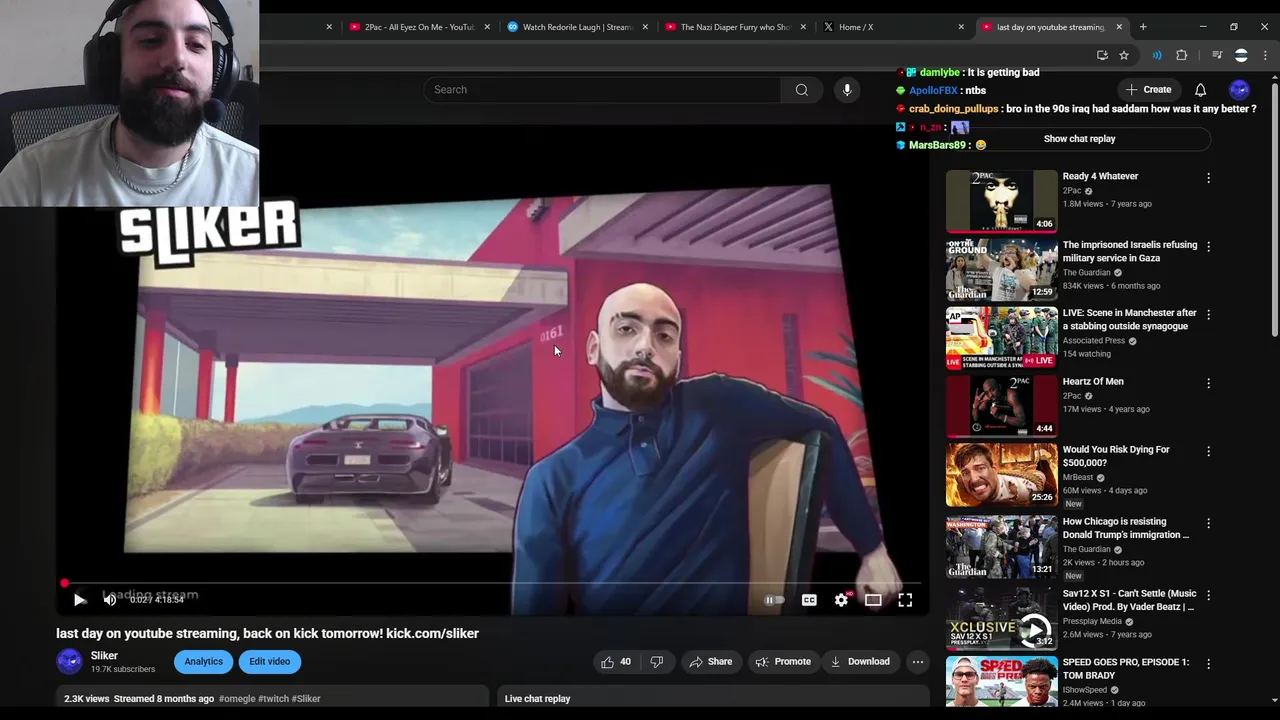The width and height of the screenshot is (1280, 720).
Task: Open a new browser tab
Action: (x=1143, y=27)
